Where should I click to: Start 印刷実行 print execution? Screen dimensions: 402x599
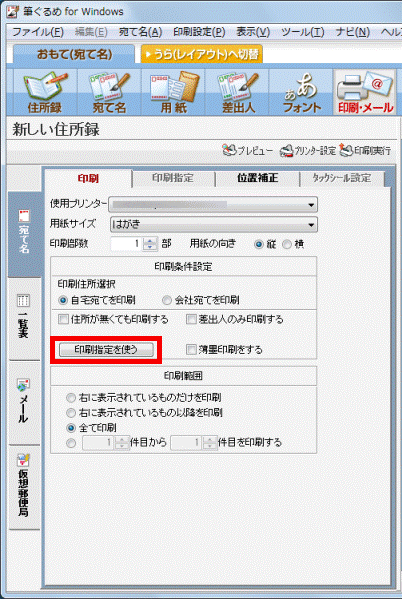click(365, 151)
